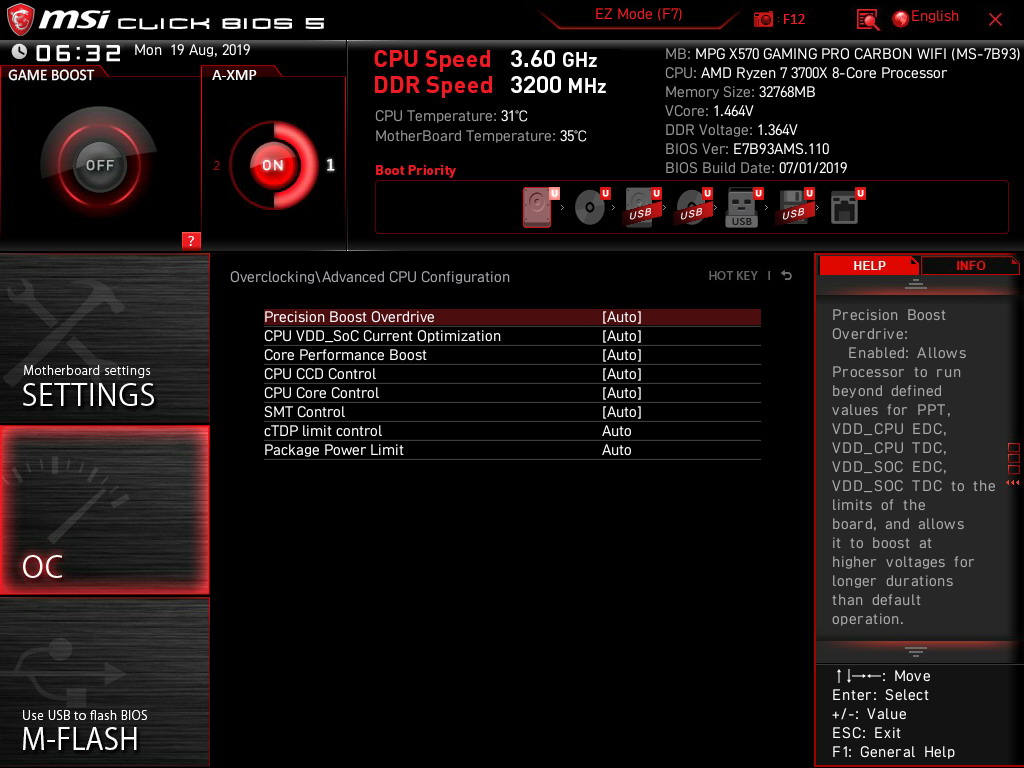
Task: Select the Package Power Limit label
Action: click(334, 450)
